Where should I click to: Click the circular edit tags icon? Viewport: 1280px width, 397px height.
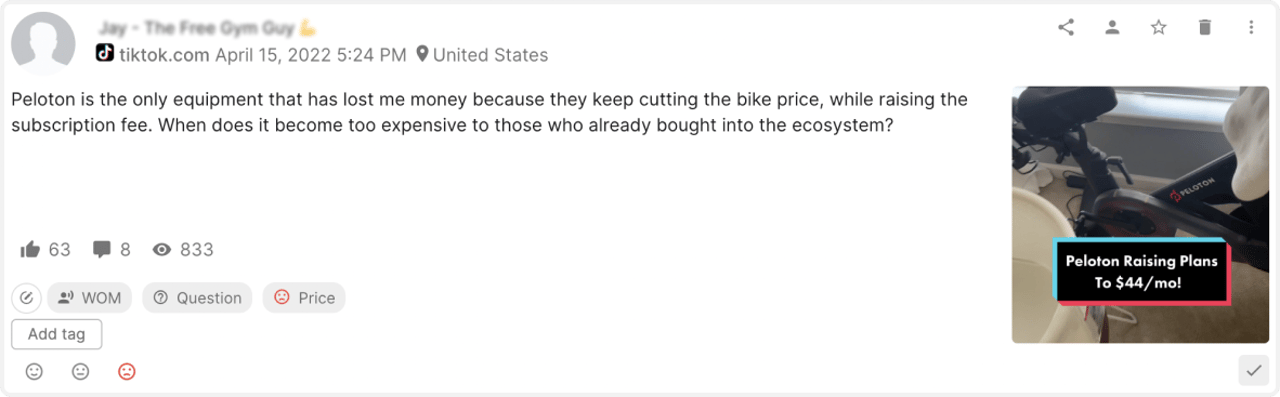pyautogui.click(x=27, y=298)
